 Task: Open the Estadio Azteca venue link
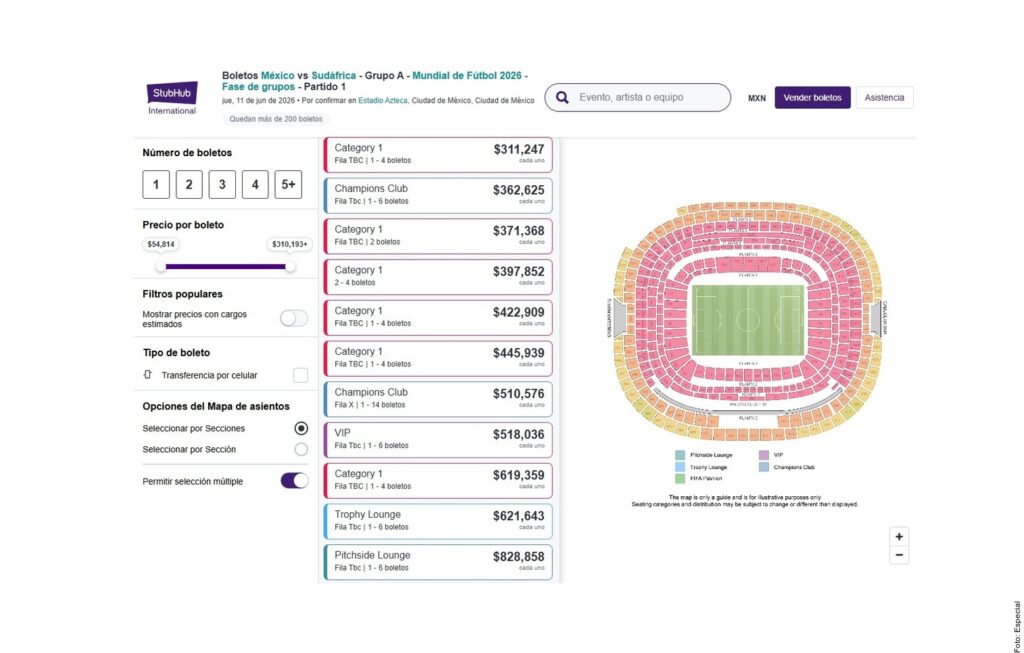(x=383, y=101)
